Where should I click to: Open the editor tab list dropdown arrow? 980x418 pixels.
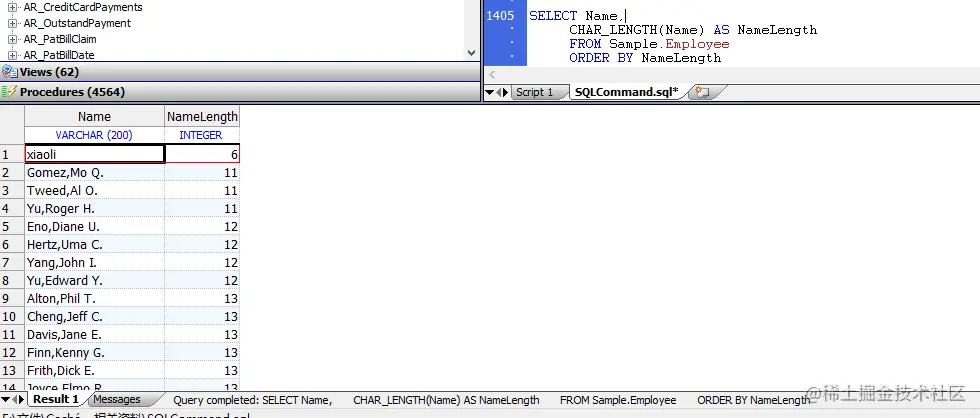point(489,92)
